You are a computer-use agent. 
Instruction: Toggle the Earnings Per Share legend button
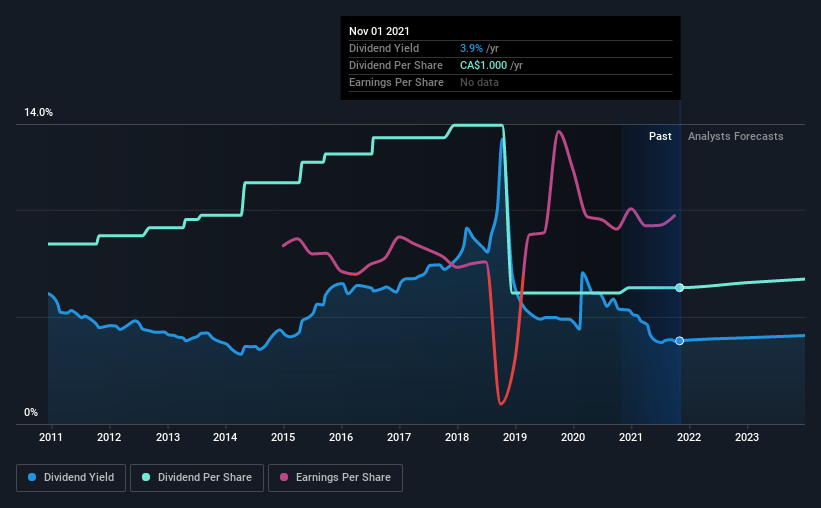point(335,478)
